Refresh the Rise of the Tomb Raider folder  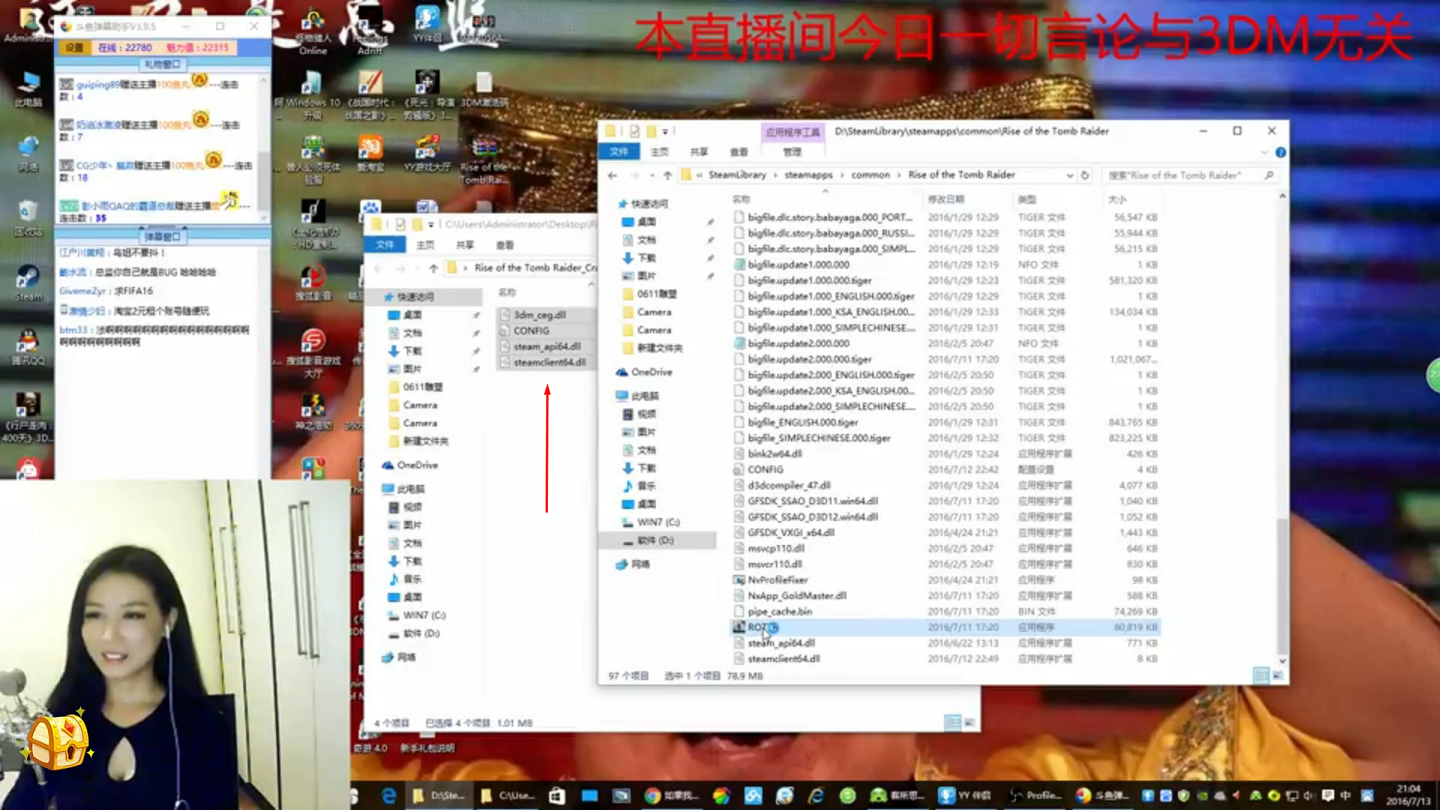tap(1085, 175)
